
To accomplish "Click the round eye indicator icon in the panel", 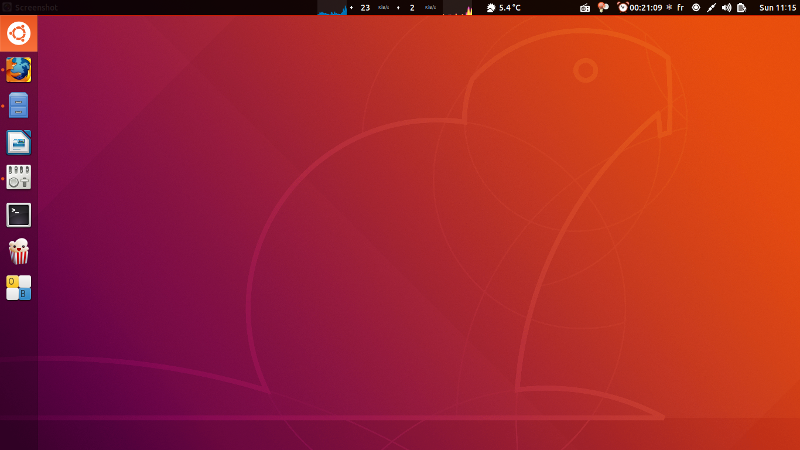I will (696, 8).
